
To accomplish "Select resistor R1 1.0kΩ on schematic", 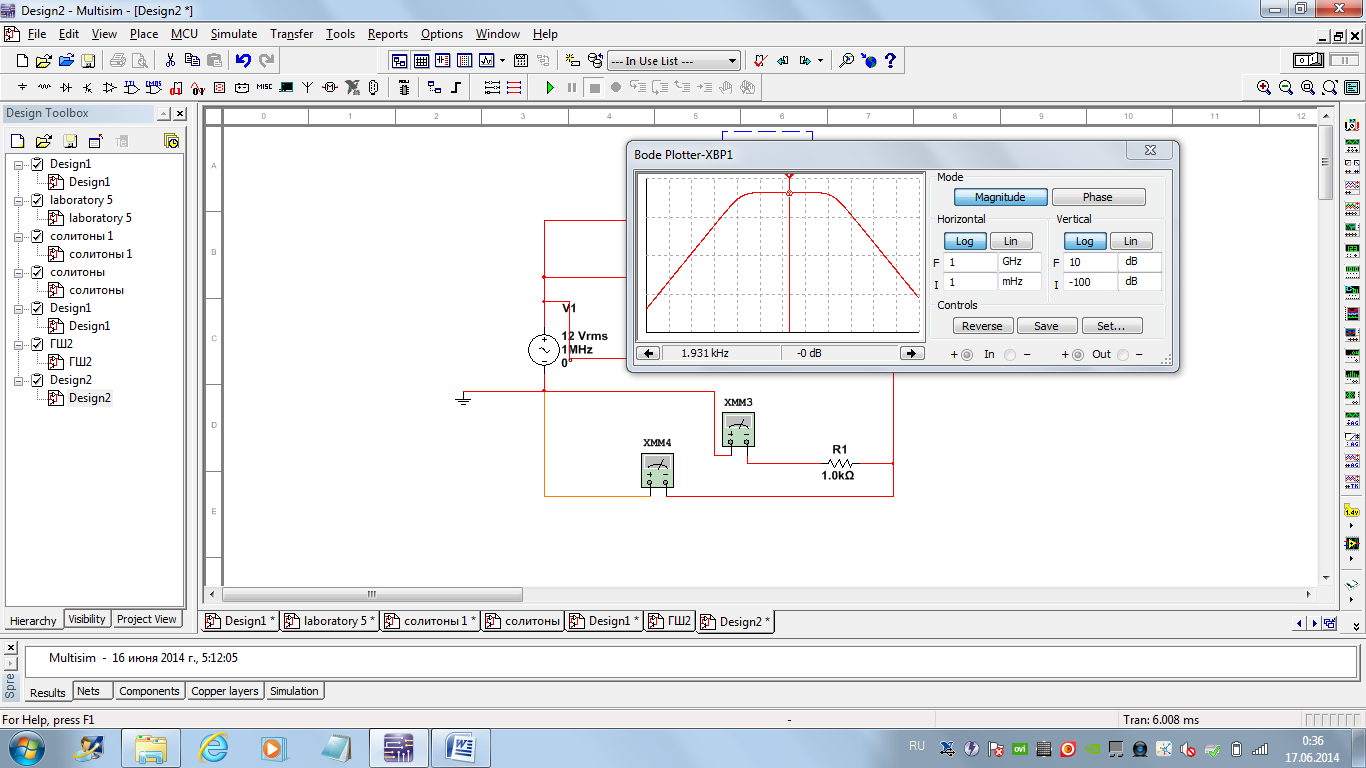I will [840, 463].
